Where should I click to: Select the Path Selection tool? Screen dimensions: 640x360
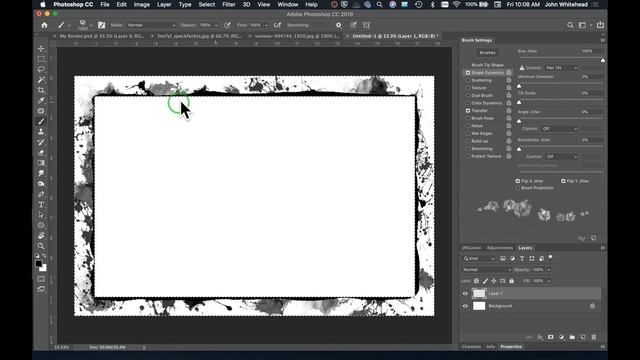(41, 215)
